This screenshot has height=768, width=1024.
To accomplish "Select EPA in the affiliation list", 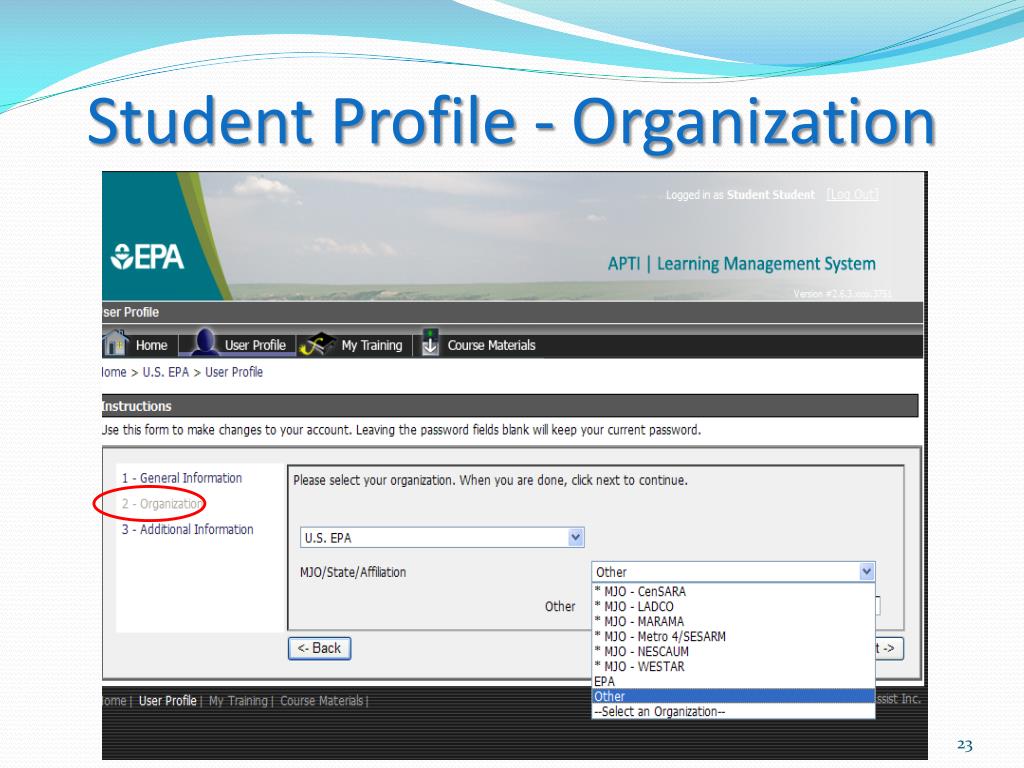I will pos(733,682).
